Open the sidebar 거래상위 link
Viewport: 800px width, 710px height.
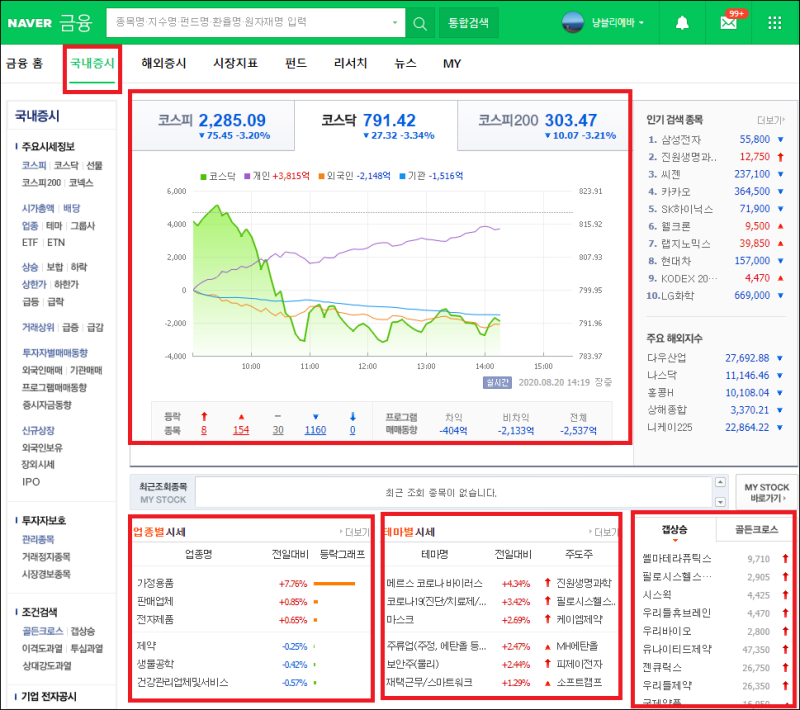pyautogui.click(x=38, y=327)
